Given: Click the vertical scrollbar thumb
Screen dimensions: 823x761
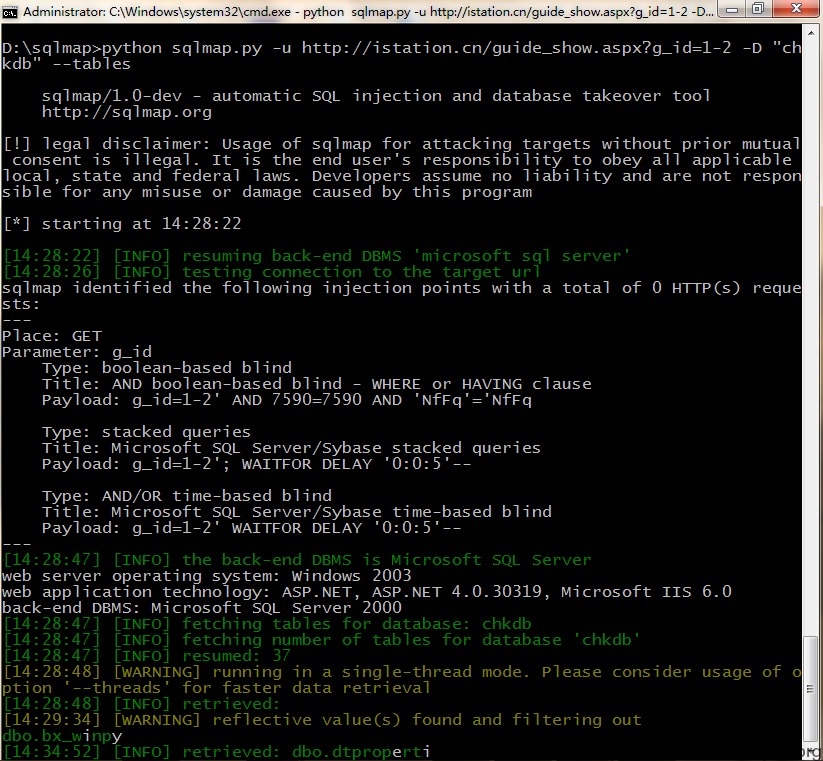Looking at the screenshot, I should click(x=811, y=690).
